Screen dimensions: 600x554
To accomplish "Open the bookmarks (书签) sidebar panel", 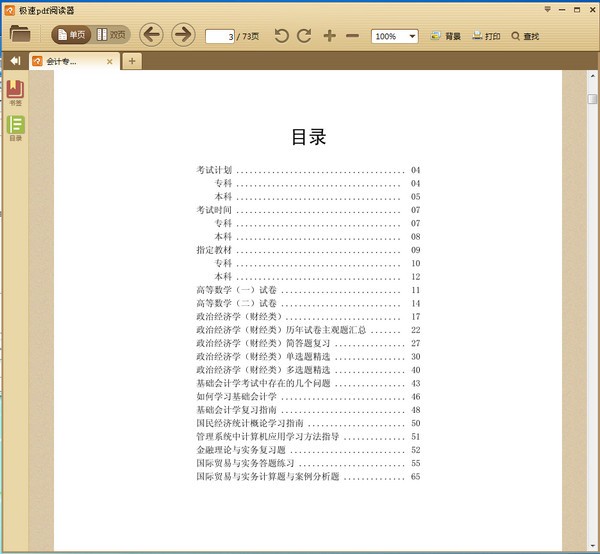I will coord(16,93).
